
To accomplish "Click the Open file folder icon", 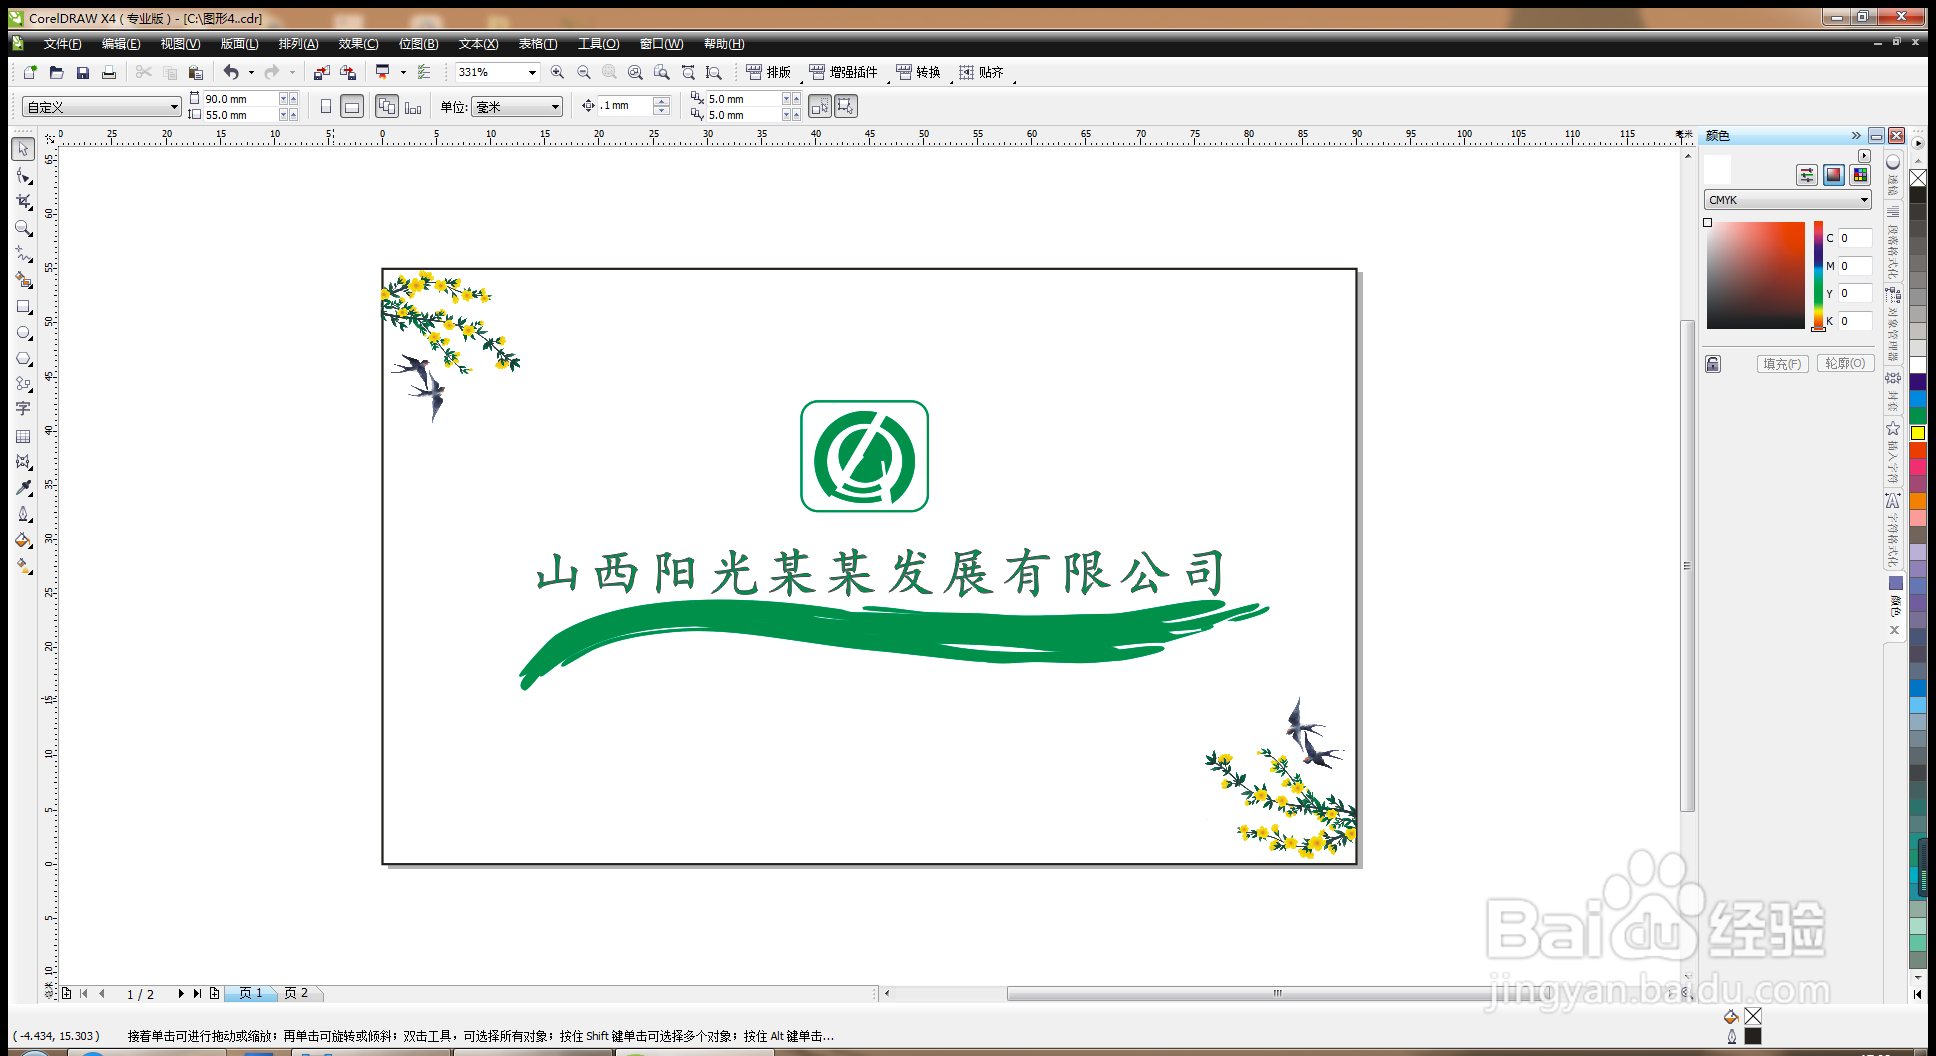I will (x=57, y=72).
